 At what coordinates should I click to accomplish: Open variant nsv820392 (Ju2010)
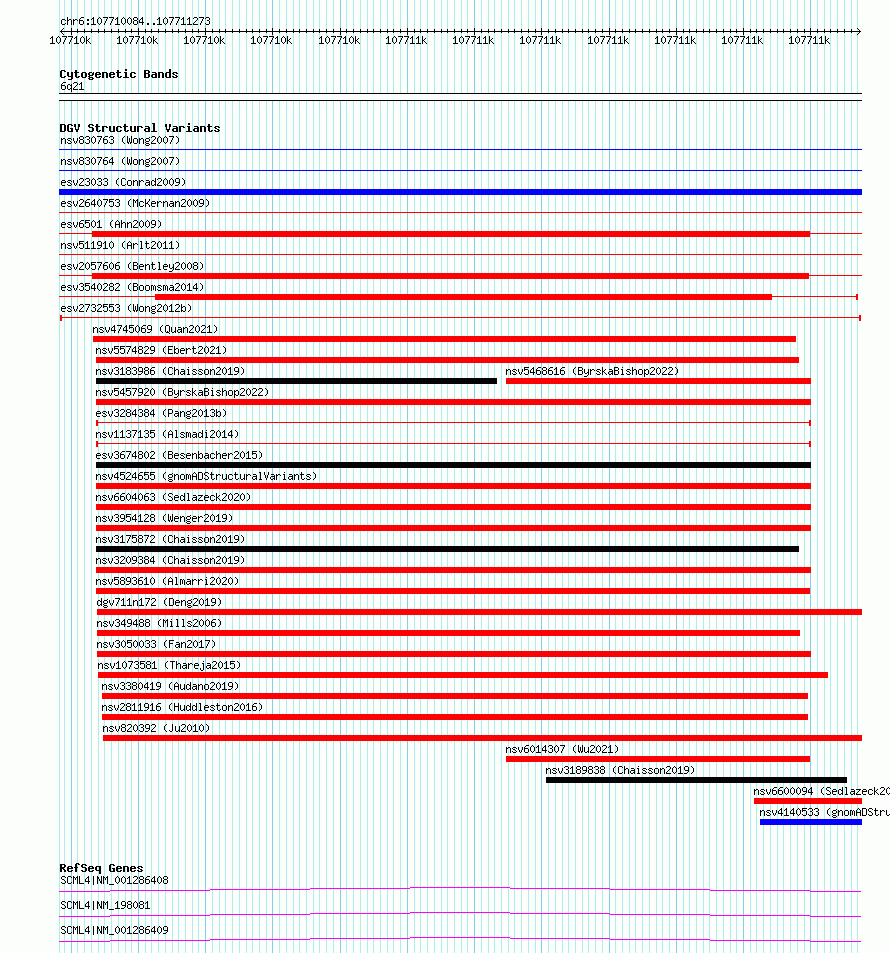pos(156,729)
